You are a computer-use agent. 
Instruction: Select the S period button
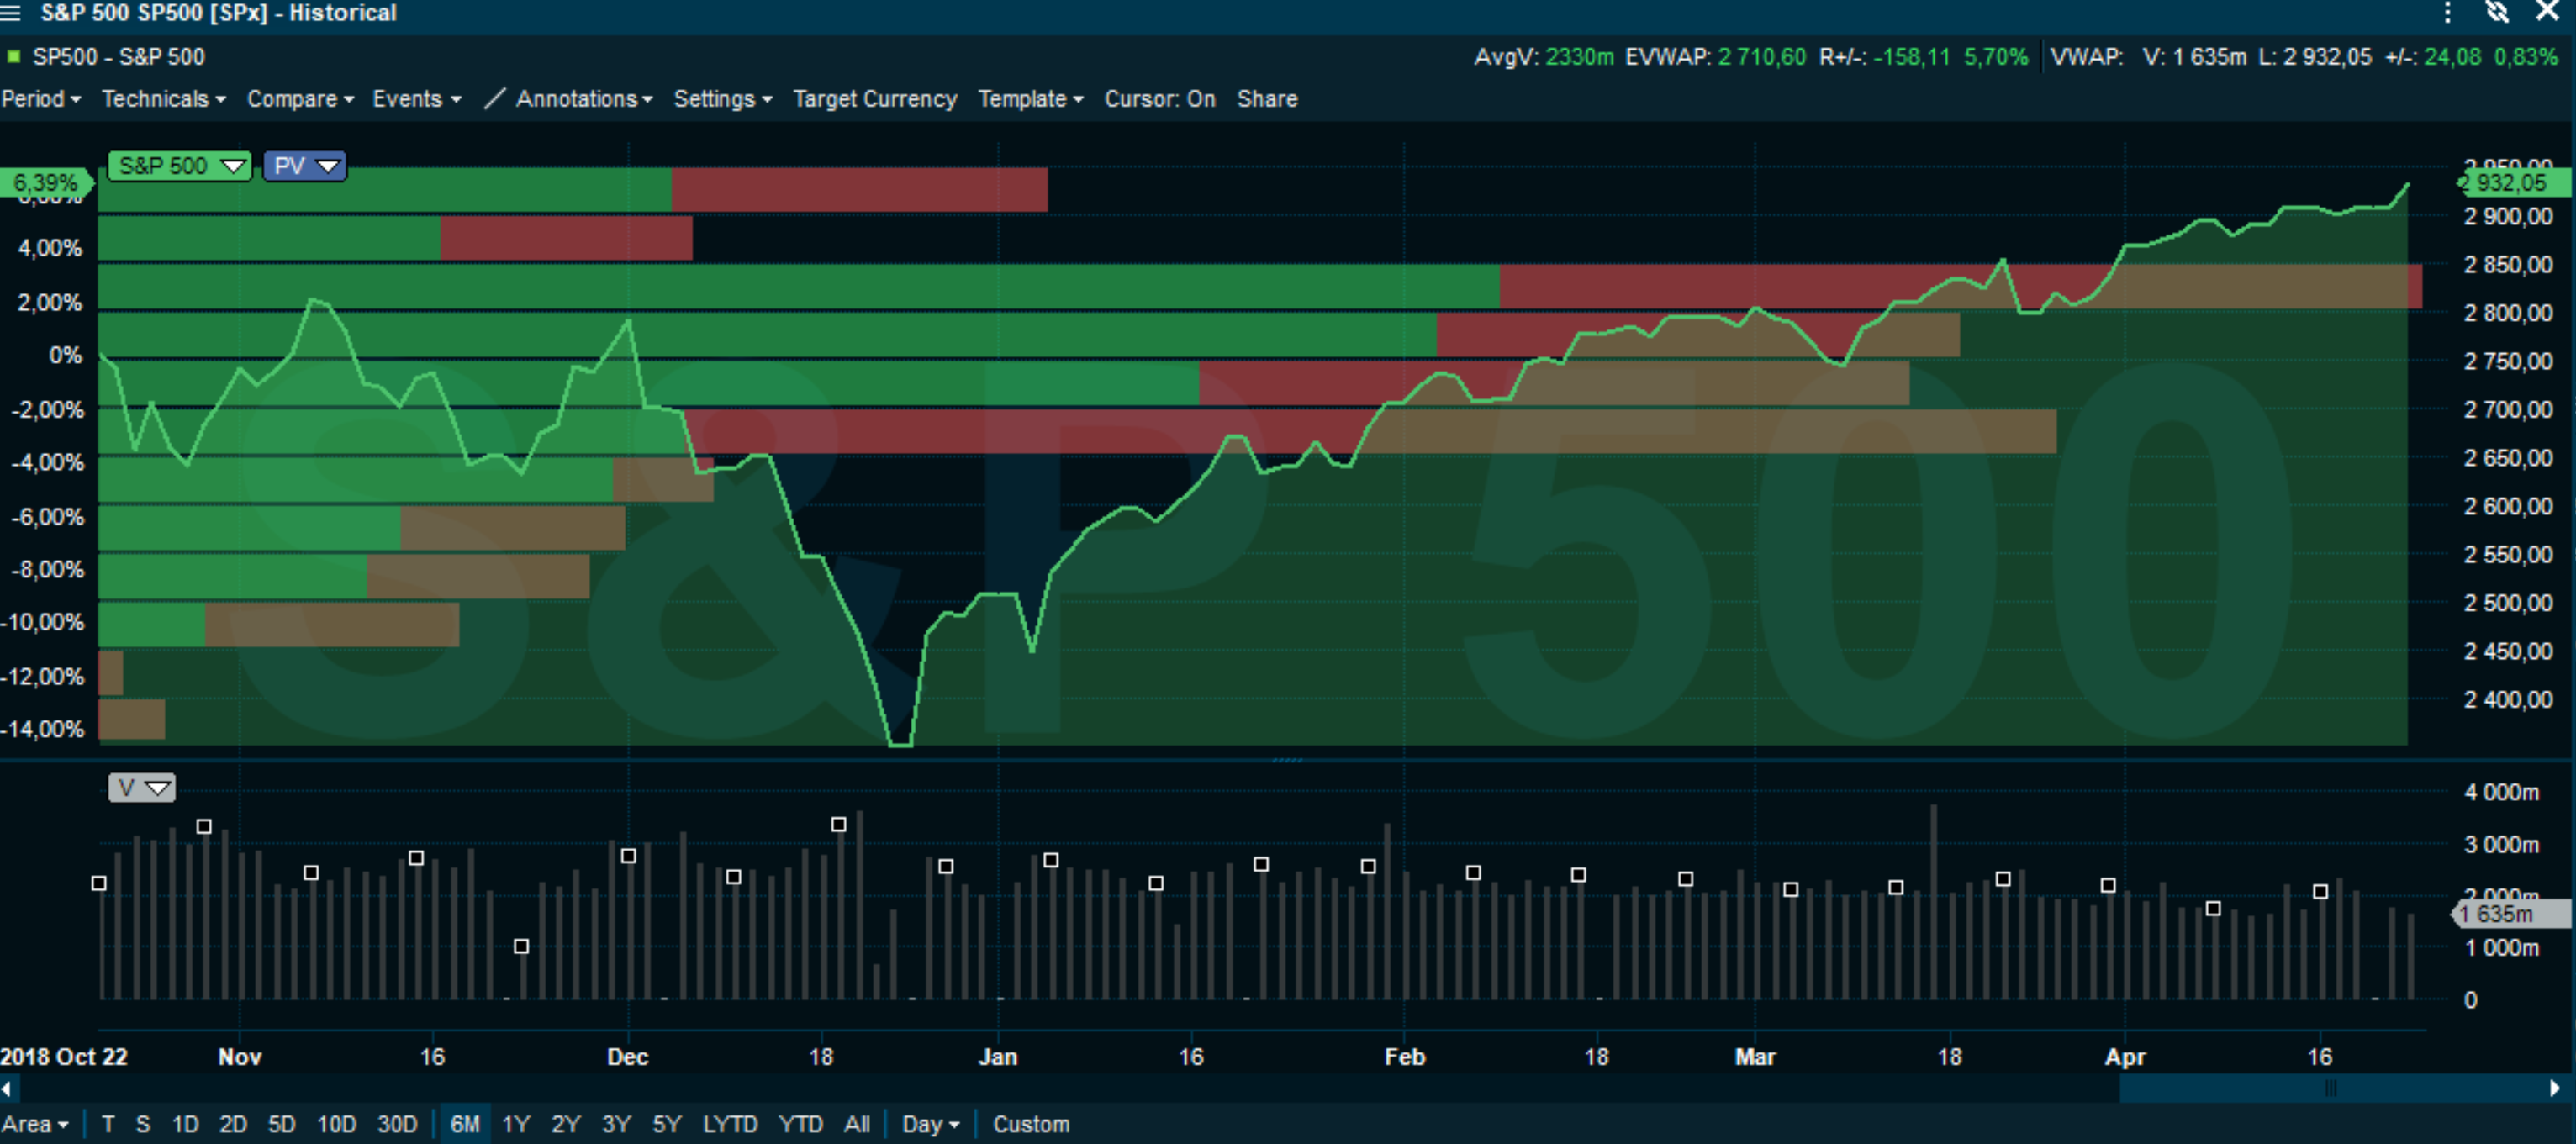(143, 1124)
